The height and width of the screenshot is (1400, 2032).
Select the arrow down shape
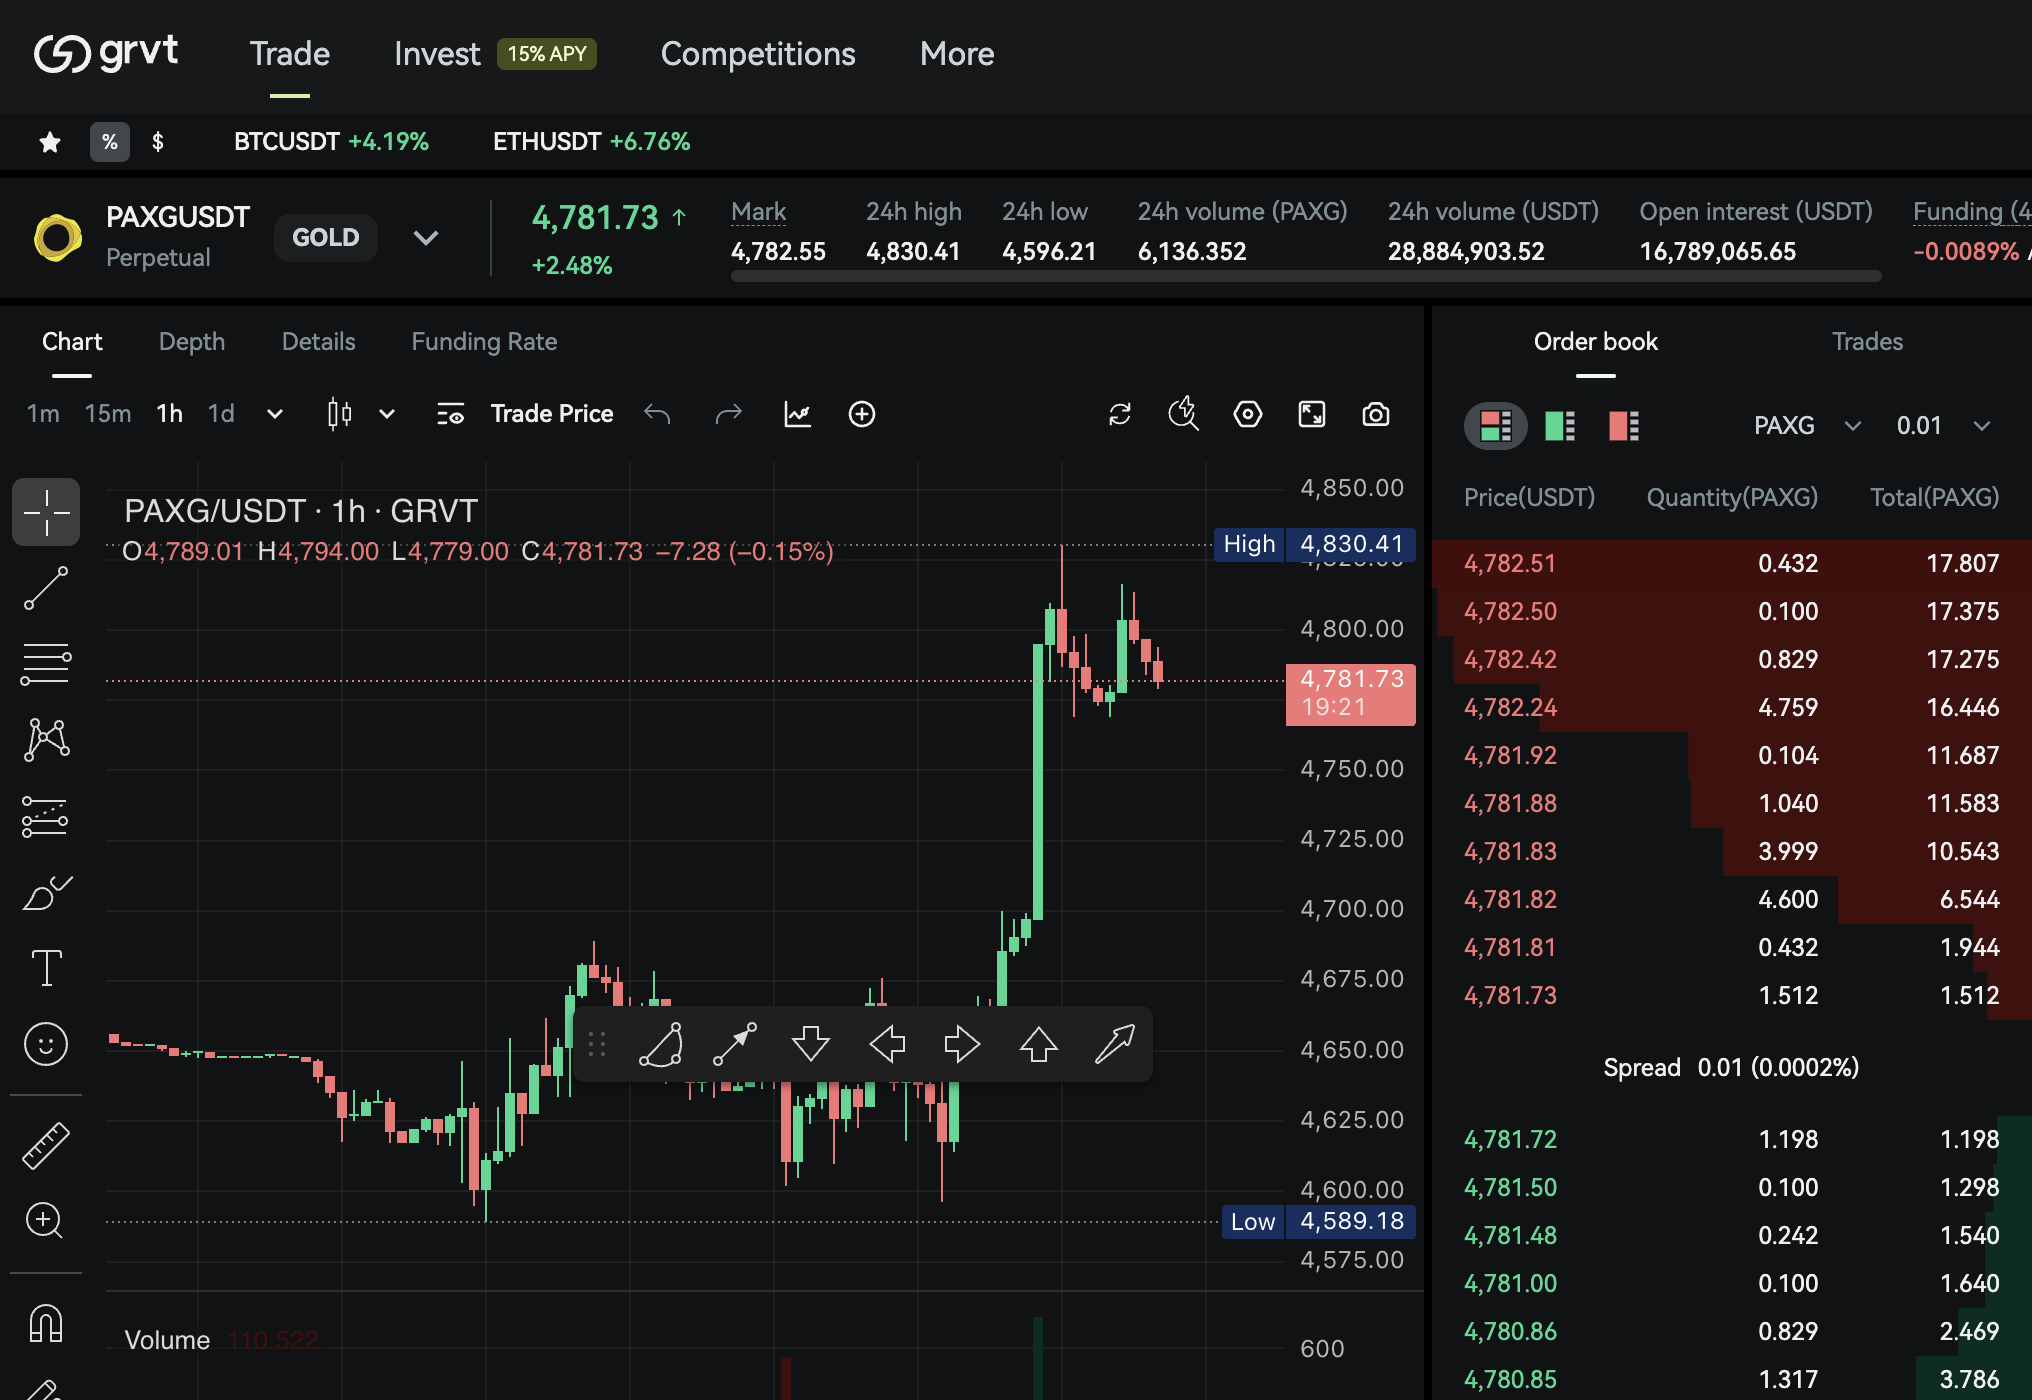tap(811, 1045)
